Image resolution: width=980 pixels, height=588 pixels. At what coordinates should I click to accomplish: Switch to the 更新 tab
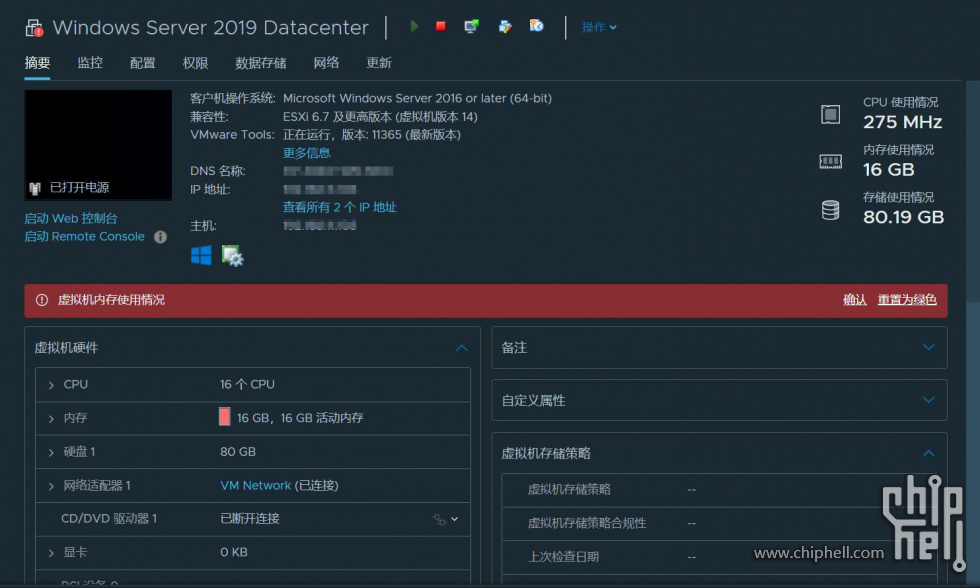(x=379, y=62)
